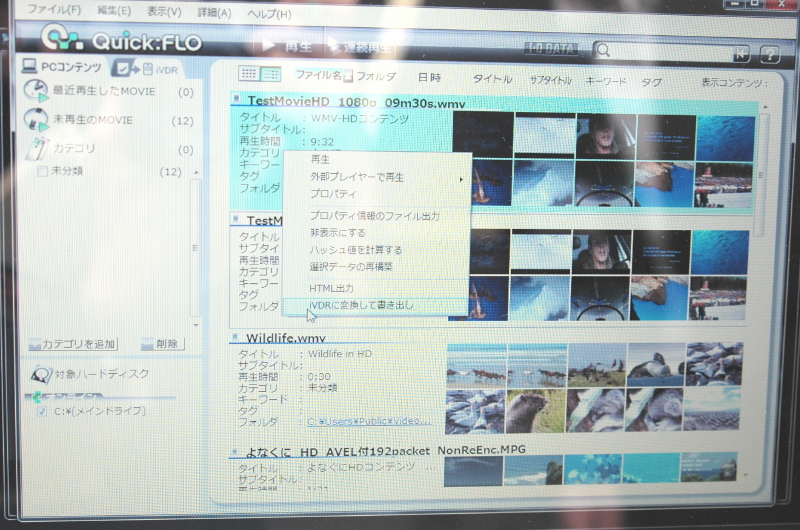The height and width of the screenshot is (530, 800).
Task: Toggle the 未分類 category checkbox
Action: pyautogui.click(x=43, y=171)
